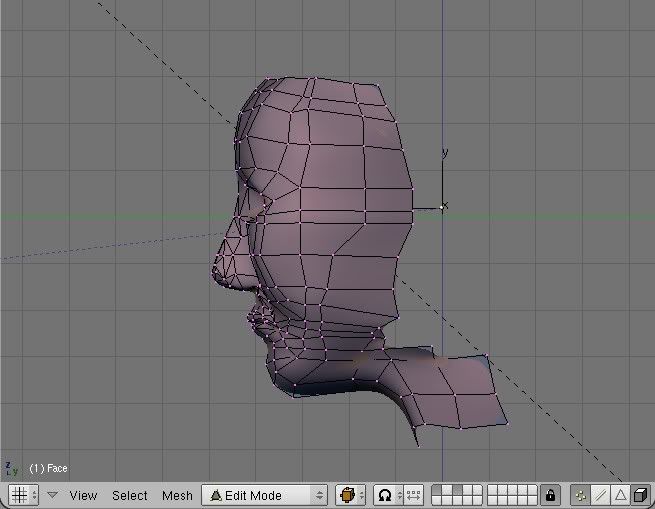Viewport: 655px width, 509px height.
Task: Expand the Edit Mode dropdown
Action: [x=264, y=495]
